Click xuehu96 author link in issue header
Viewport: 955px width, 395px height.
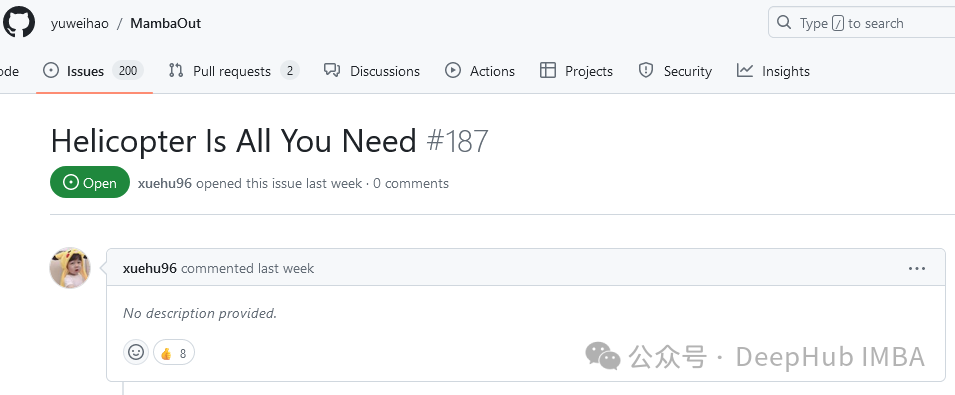164,184
